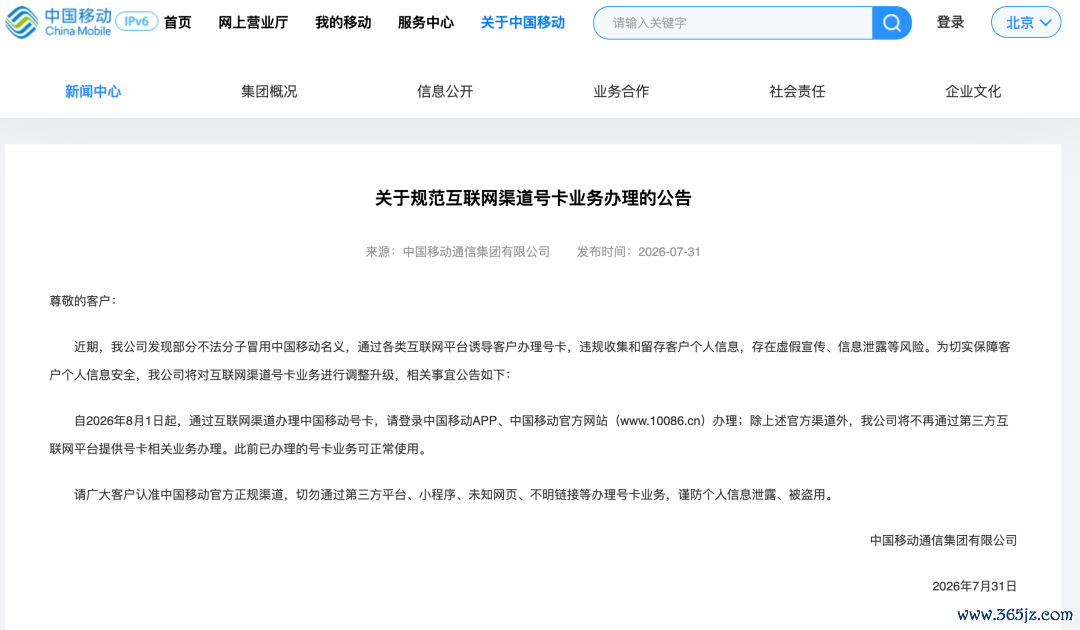Click the 登录 link
1080x630 pixels.
950,23
